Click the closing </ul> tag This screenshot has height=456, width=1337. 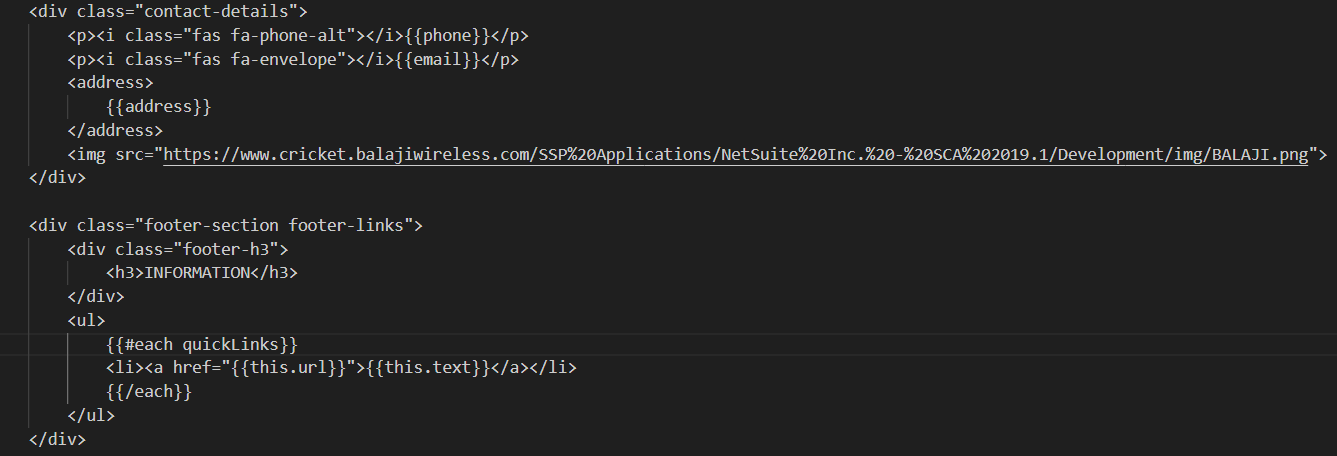[x=91, y=415]
